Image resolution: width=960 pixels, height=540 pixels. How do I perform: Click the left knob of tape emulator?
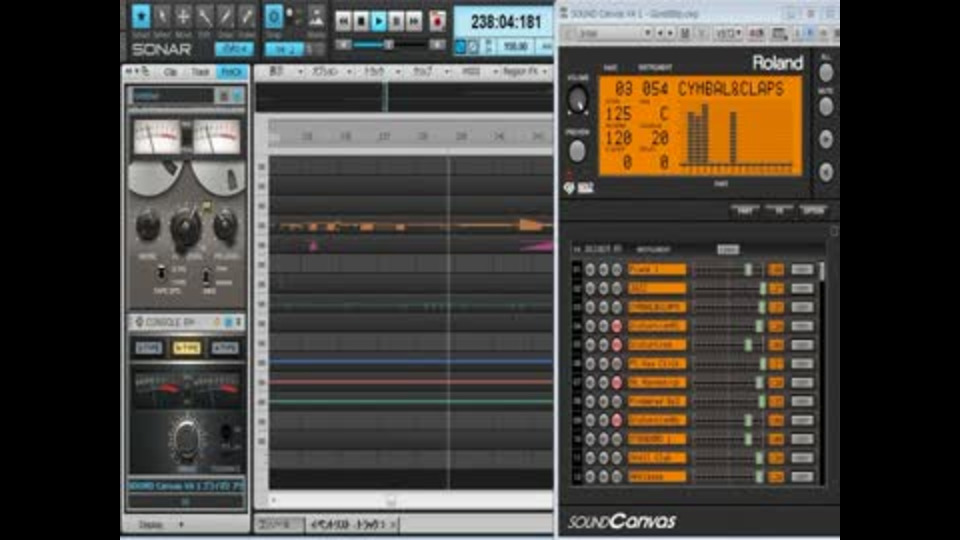(148, 226)
